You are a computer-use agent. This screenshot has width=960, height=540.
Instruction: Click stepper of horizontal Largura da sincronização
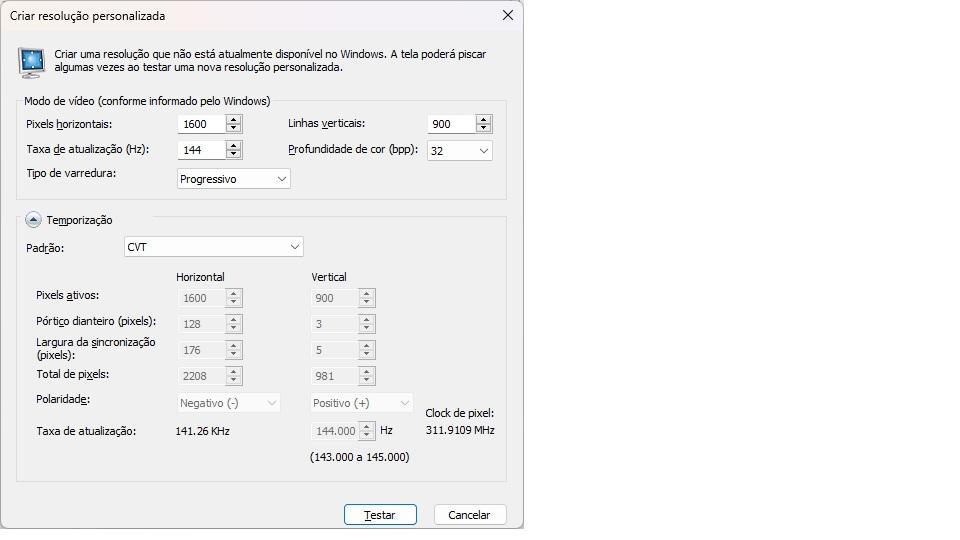click(x=233, y=350)
